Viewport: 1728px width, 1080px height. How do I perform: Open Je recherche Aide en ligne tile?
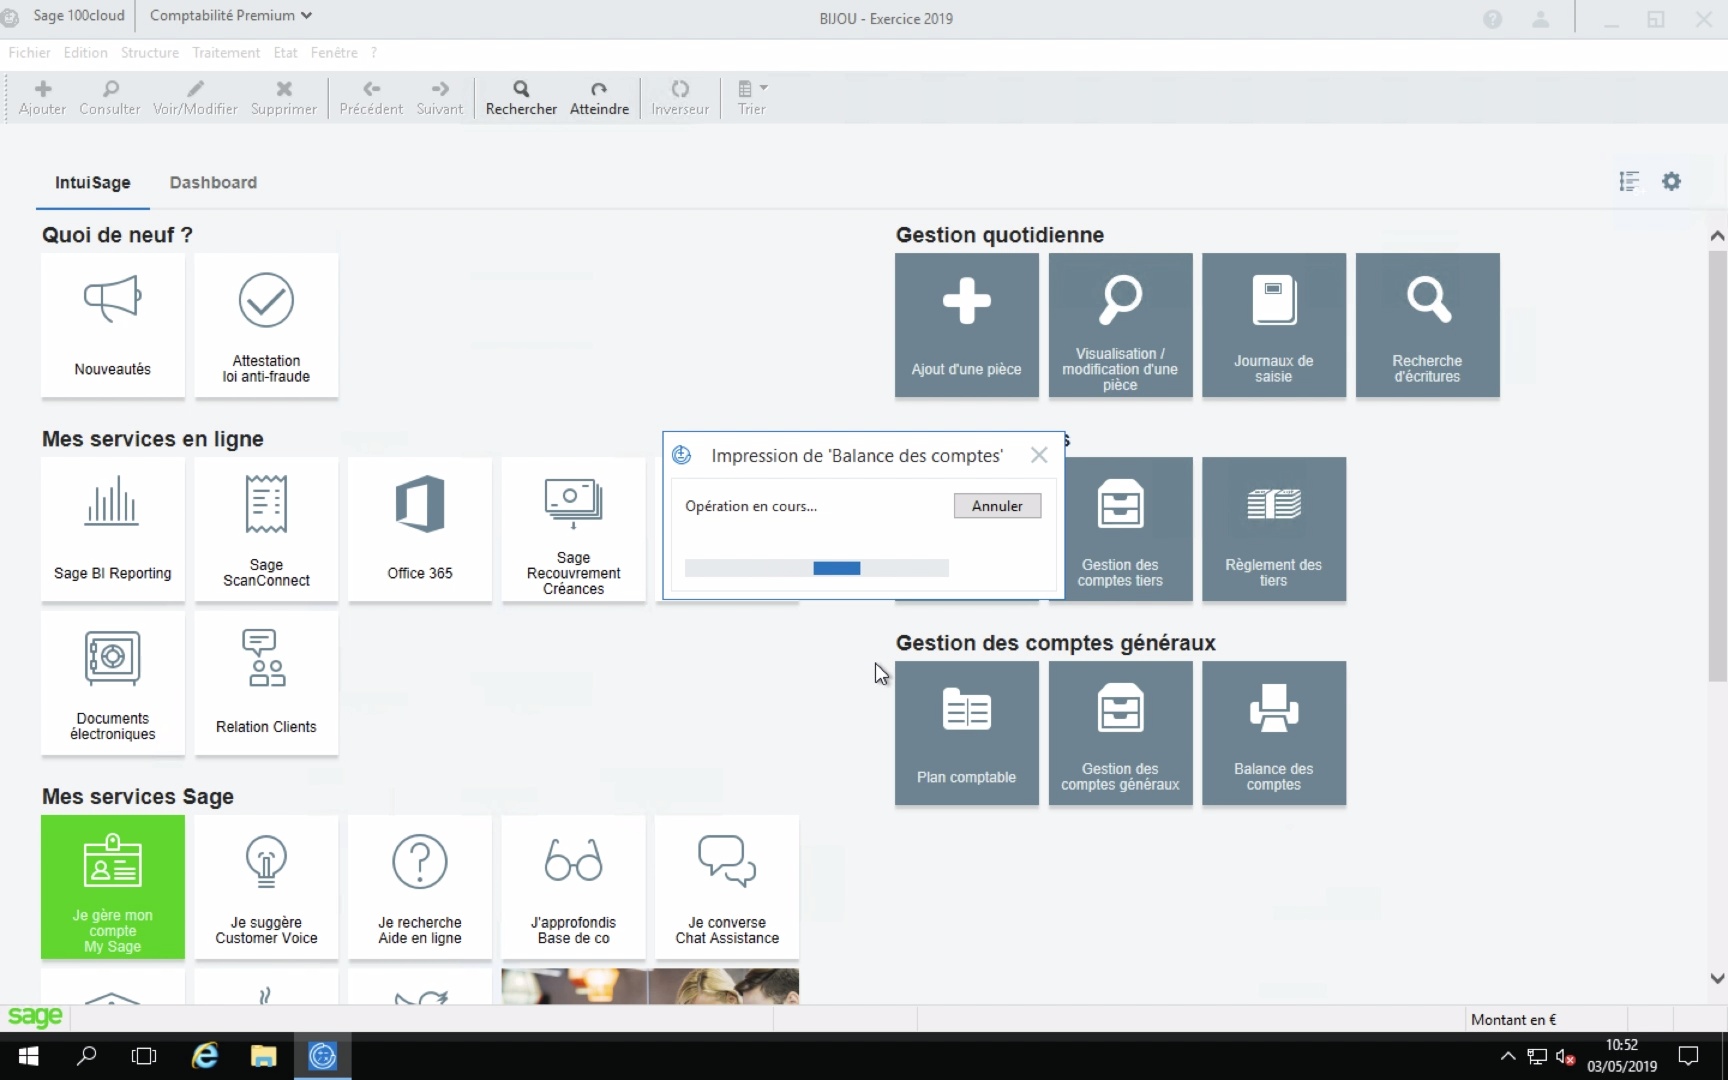point(420,887)
